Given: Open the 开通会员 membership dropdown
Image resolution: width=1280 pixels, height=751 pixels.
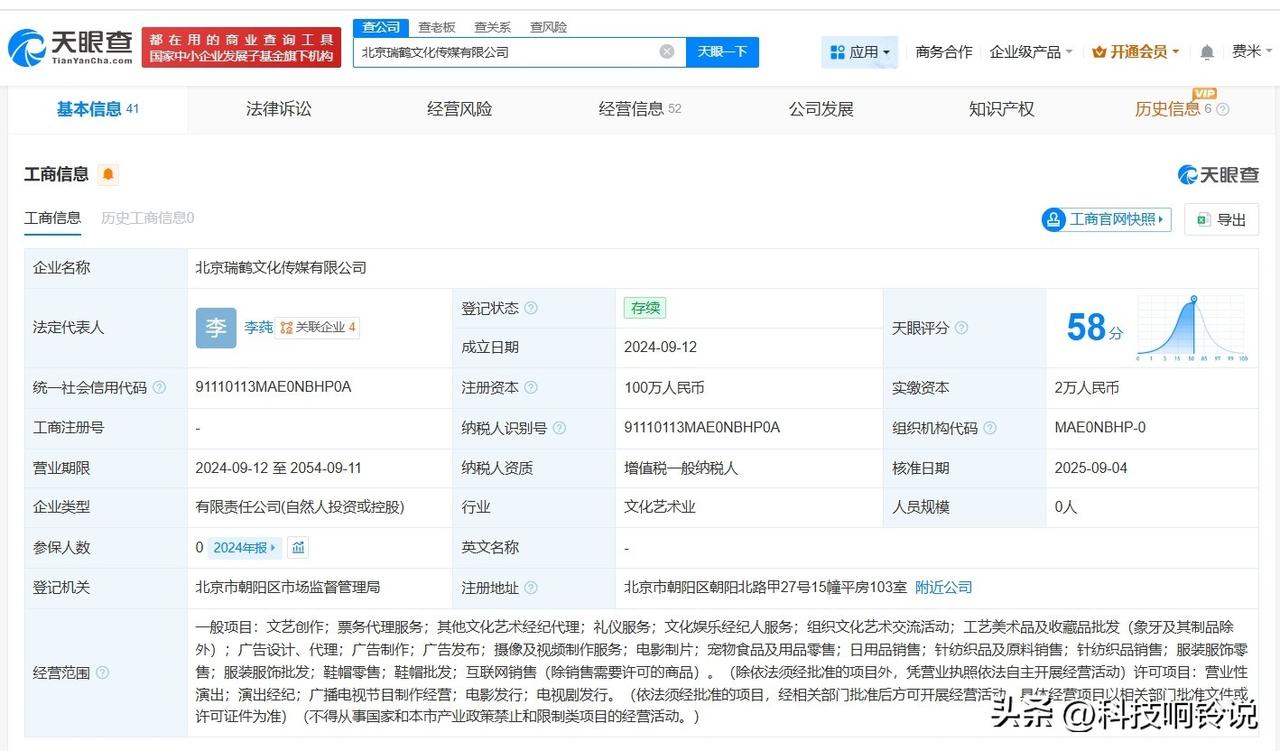Looking at the screenshot, I should point(1136,52).
